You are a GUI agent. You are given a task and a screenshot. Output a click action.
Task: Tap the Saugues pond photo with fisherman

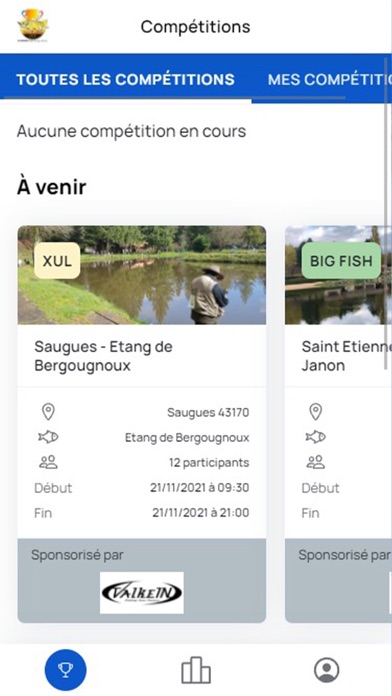142,275
